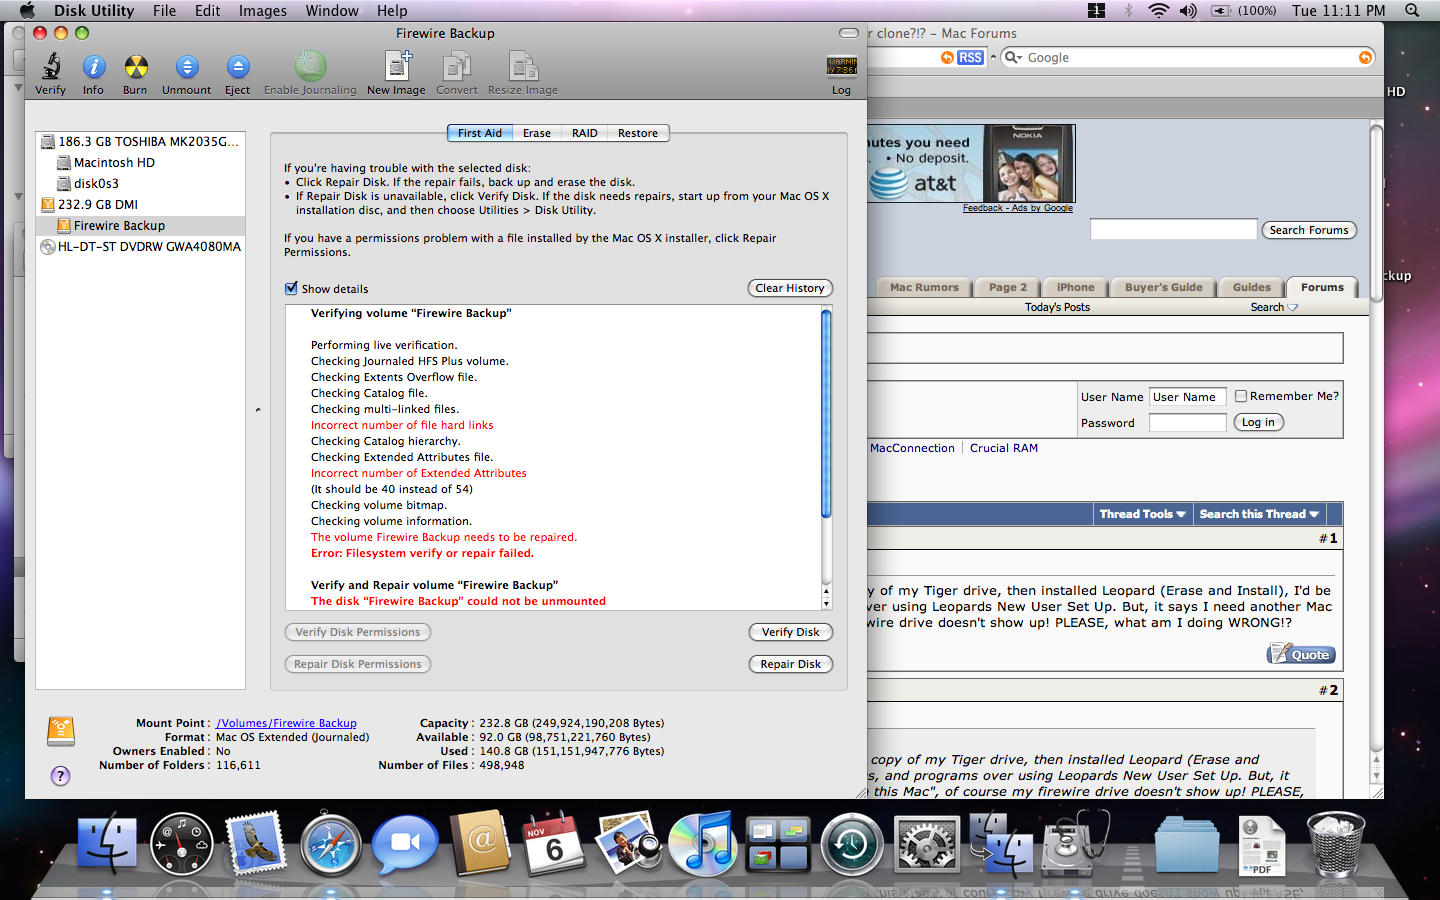The width and height of the screenshot is (1440, 900).
Task: Open the Info toolbar icon
Action: 93,68
